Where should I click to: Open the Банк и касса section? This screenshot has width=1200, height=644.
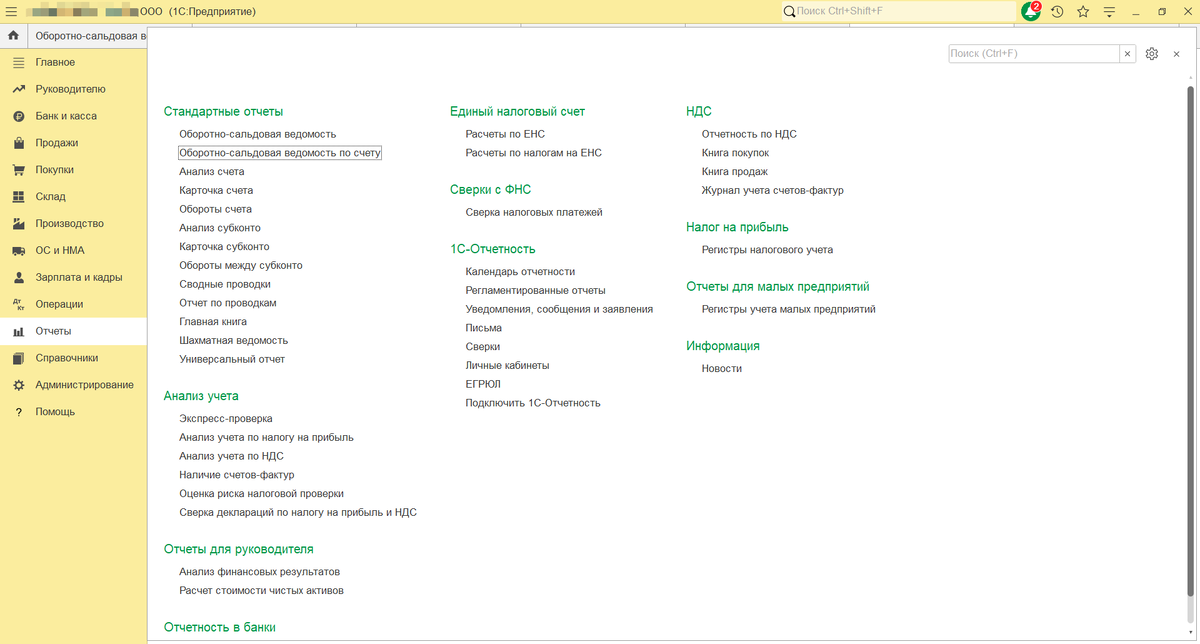[73, 116]
